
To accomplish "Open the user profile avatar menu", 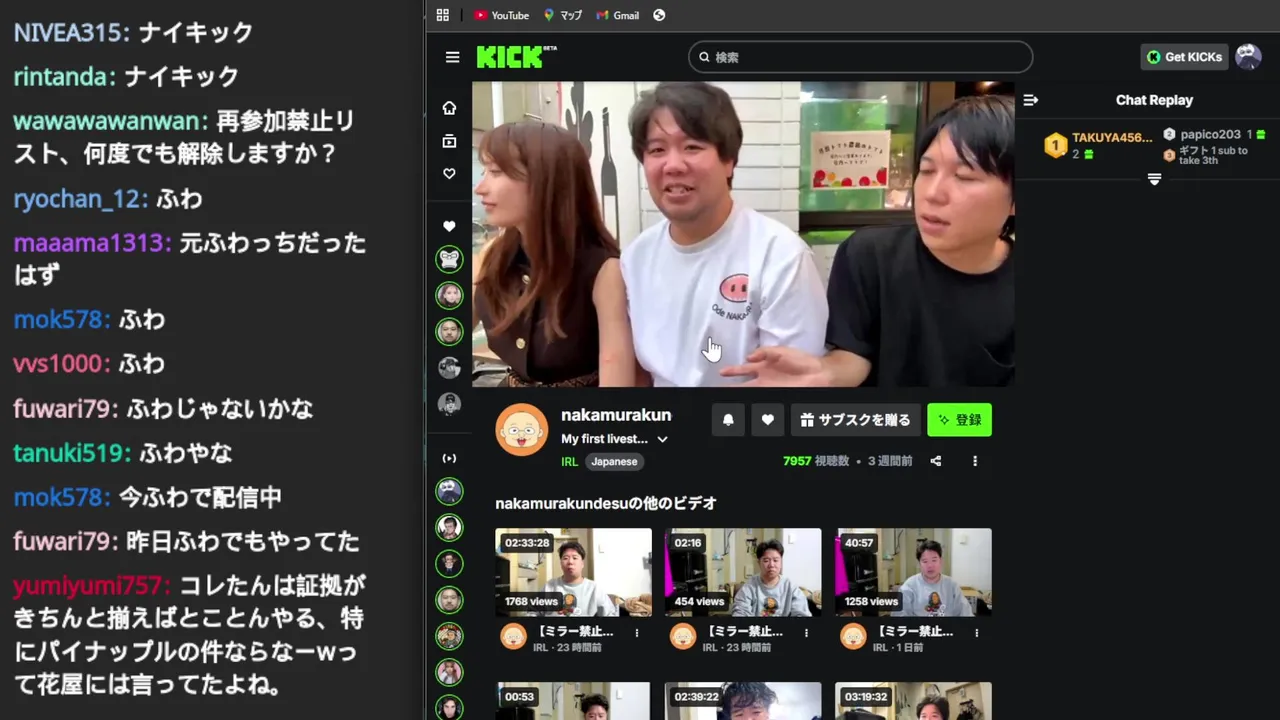I will [1248, 57].
